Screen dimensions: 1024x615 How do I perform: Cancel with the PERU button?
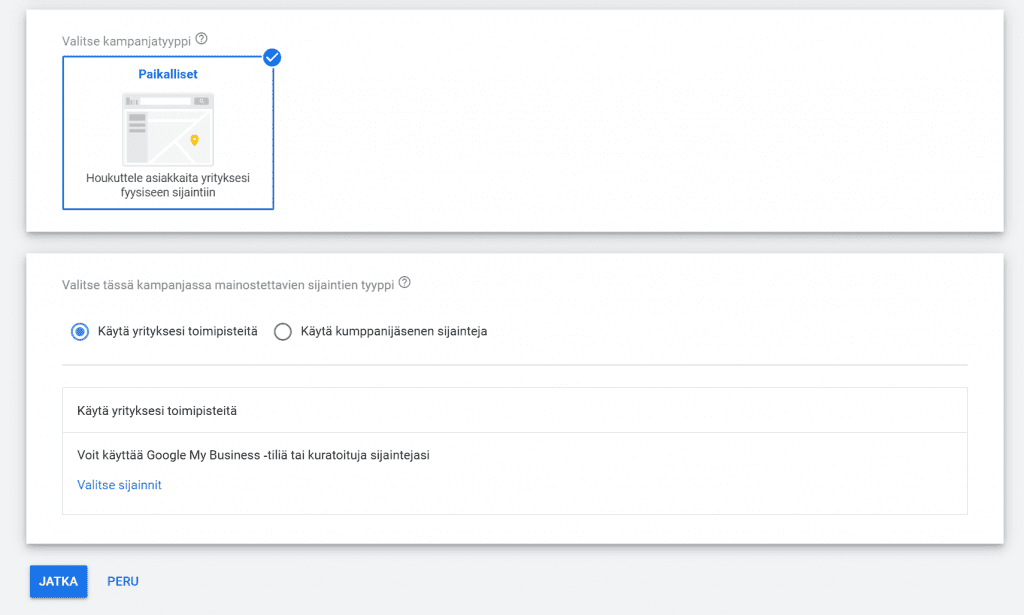click(x=123, y=581)
